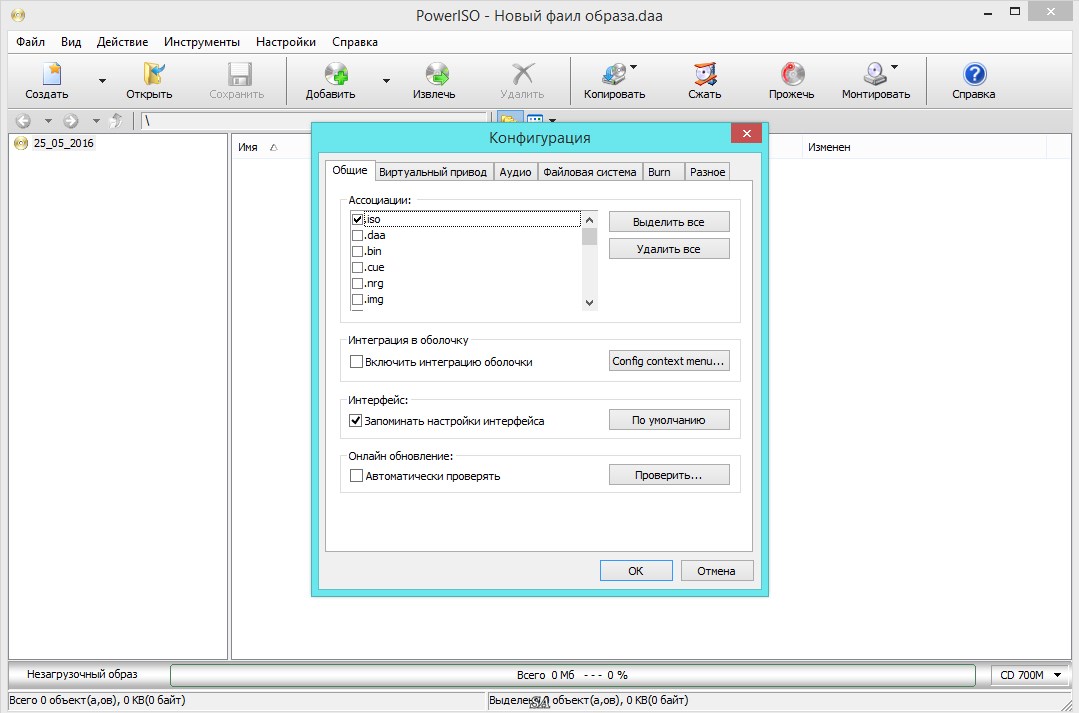1079x713 pixels.
Task: Click the Добавить (add files) toolbar icon
Action: 336,74
